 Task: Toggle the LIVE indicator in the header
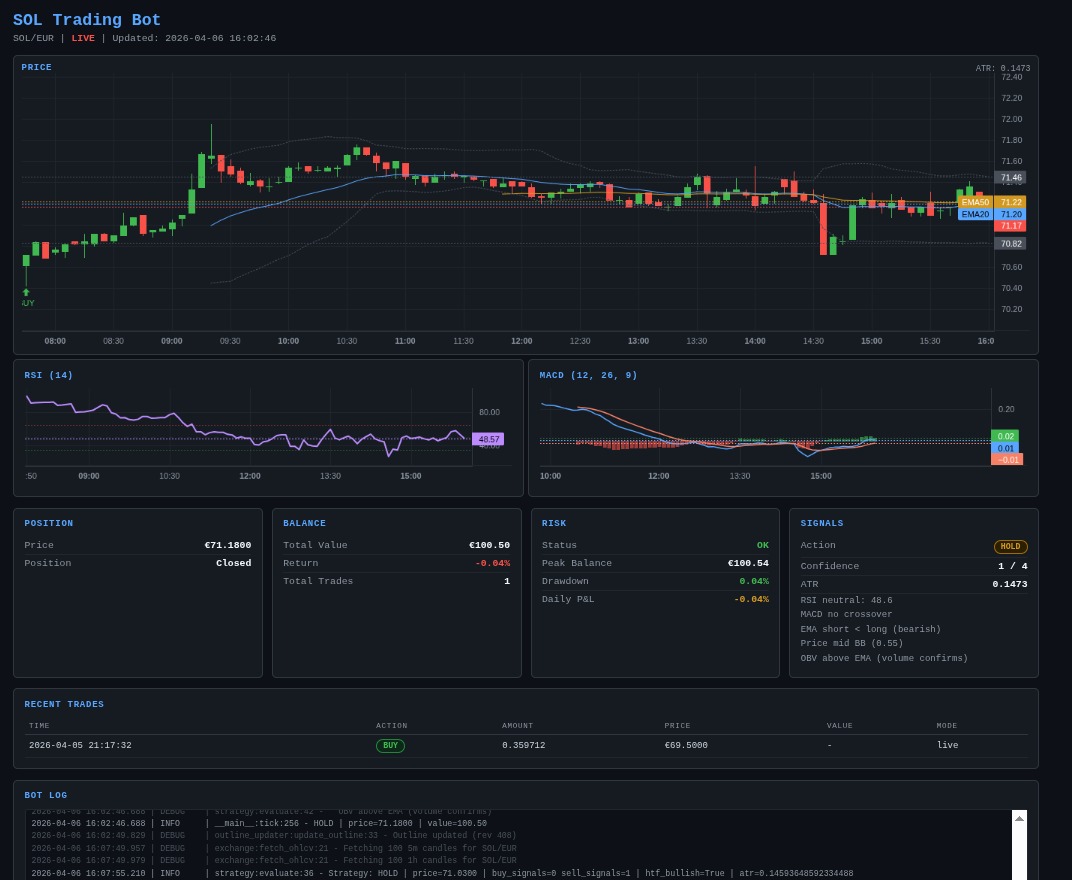coord(82,38)
